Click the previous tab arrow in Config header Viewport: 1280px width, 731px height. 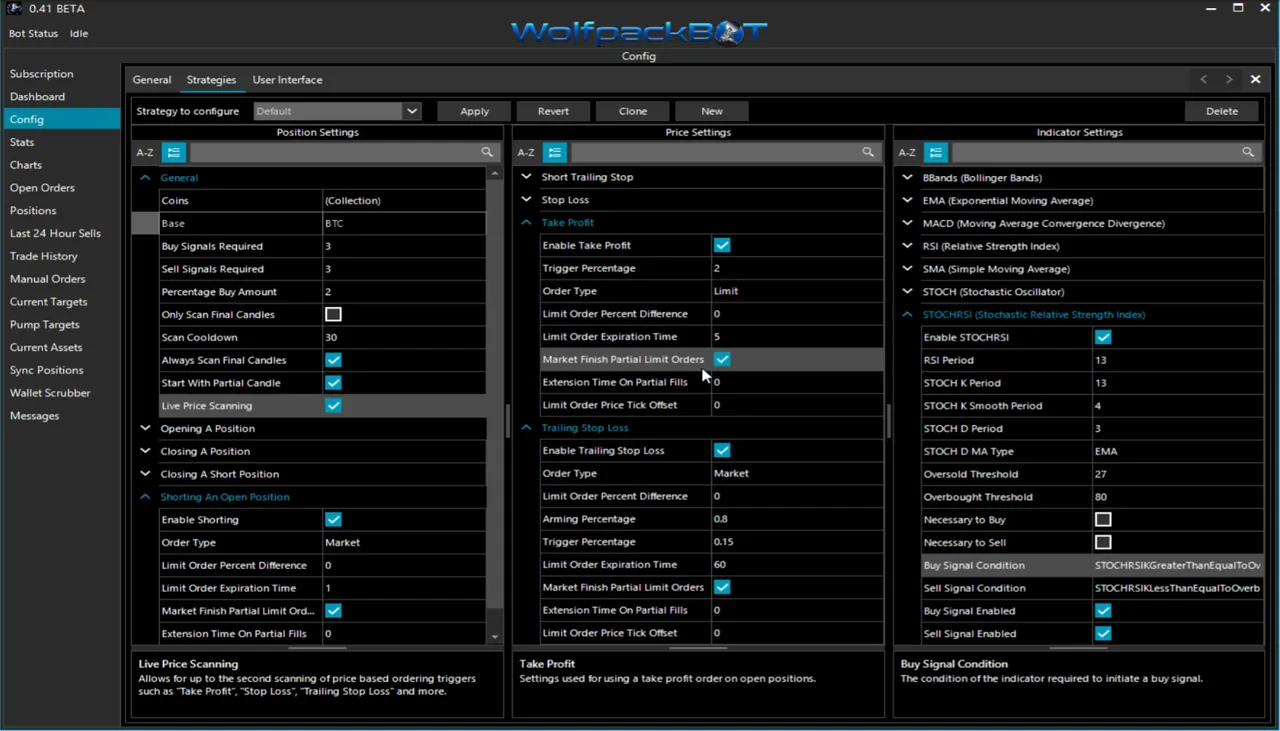click(x=1203, y=79)
